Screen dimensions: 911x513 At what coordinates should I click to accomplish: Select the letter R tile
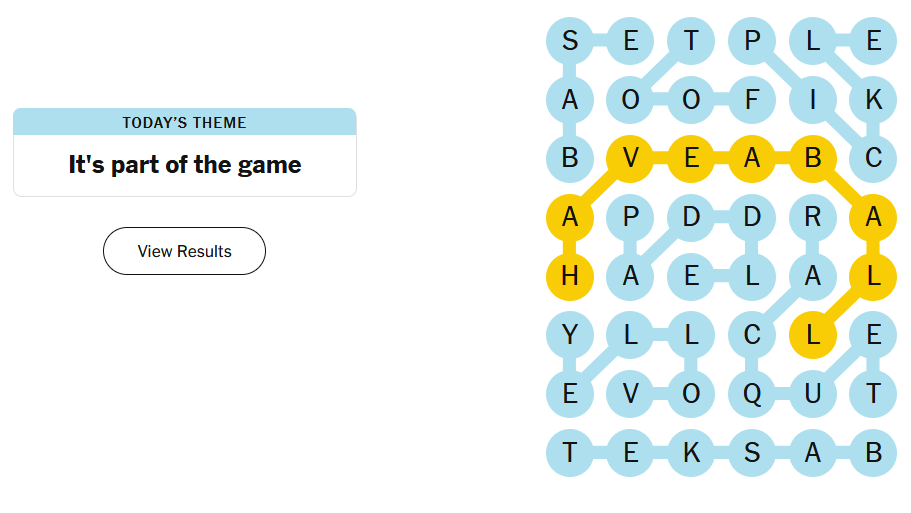[812, 218]
